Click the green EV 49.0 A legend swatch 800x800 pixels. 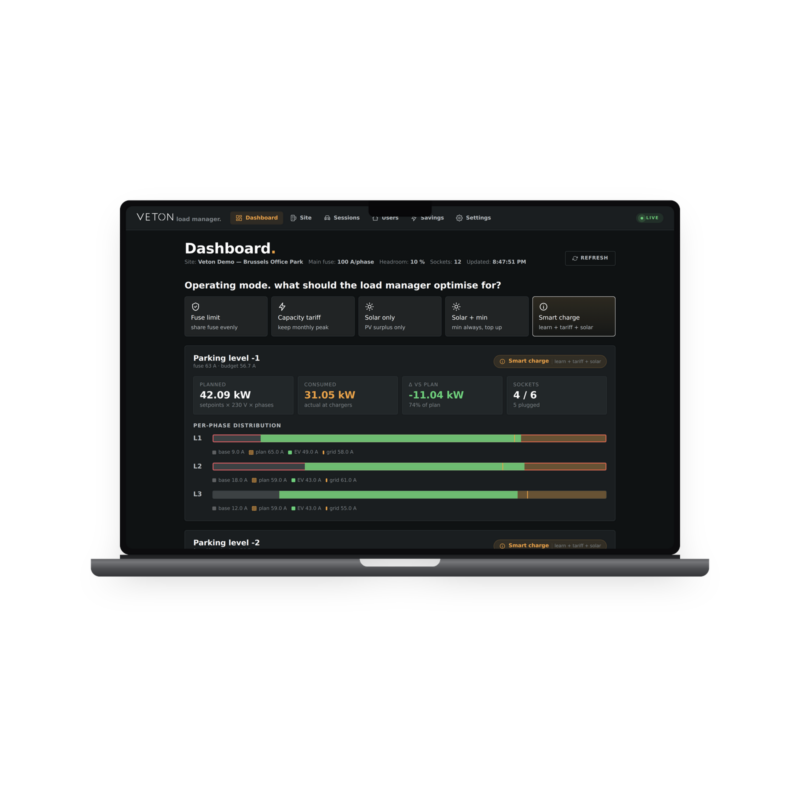[x=290, y=453]
